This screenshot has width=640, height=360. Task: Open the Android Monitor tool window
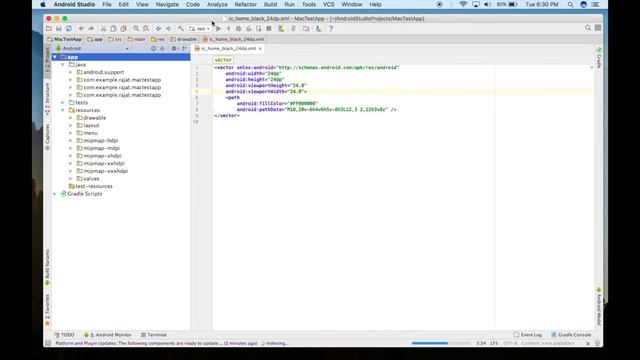click(x=108, y=335)
